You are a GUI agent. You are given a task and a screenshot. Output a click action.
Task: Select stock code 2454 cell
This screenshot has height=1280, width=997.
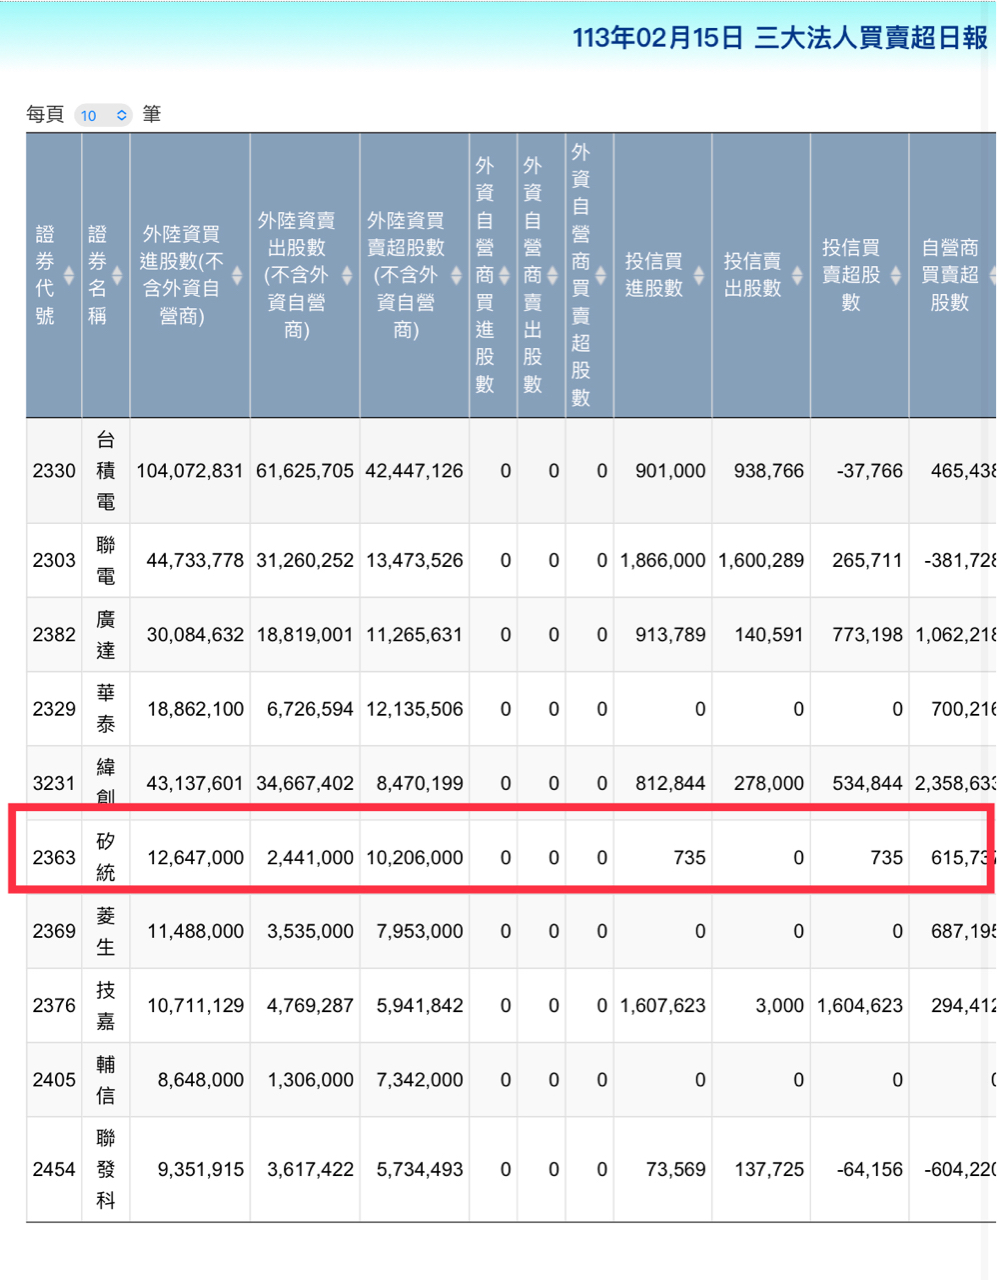[x=54, y=1169]
